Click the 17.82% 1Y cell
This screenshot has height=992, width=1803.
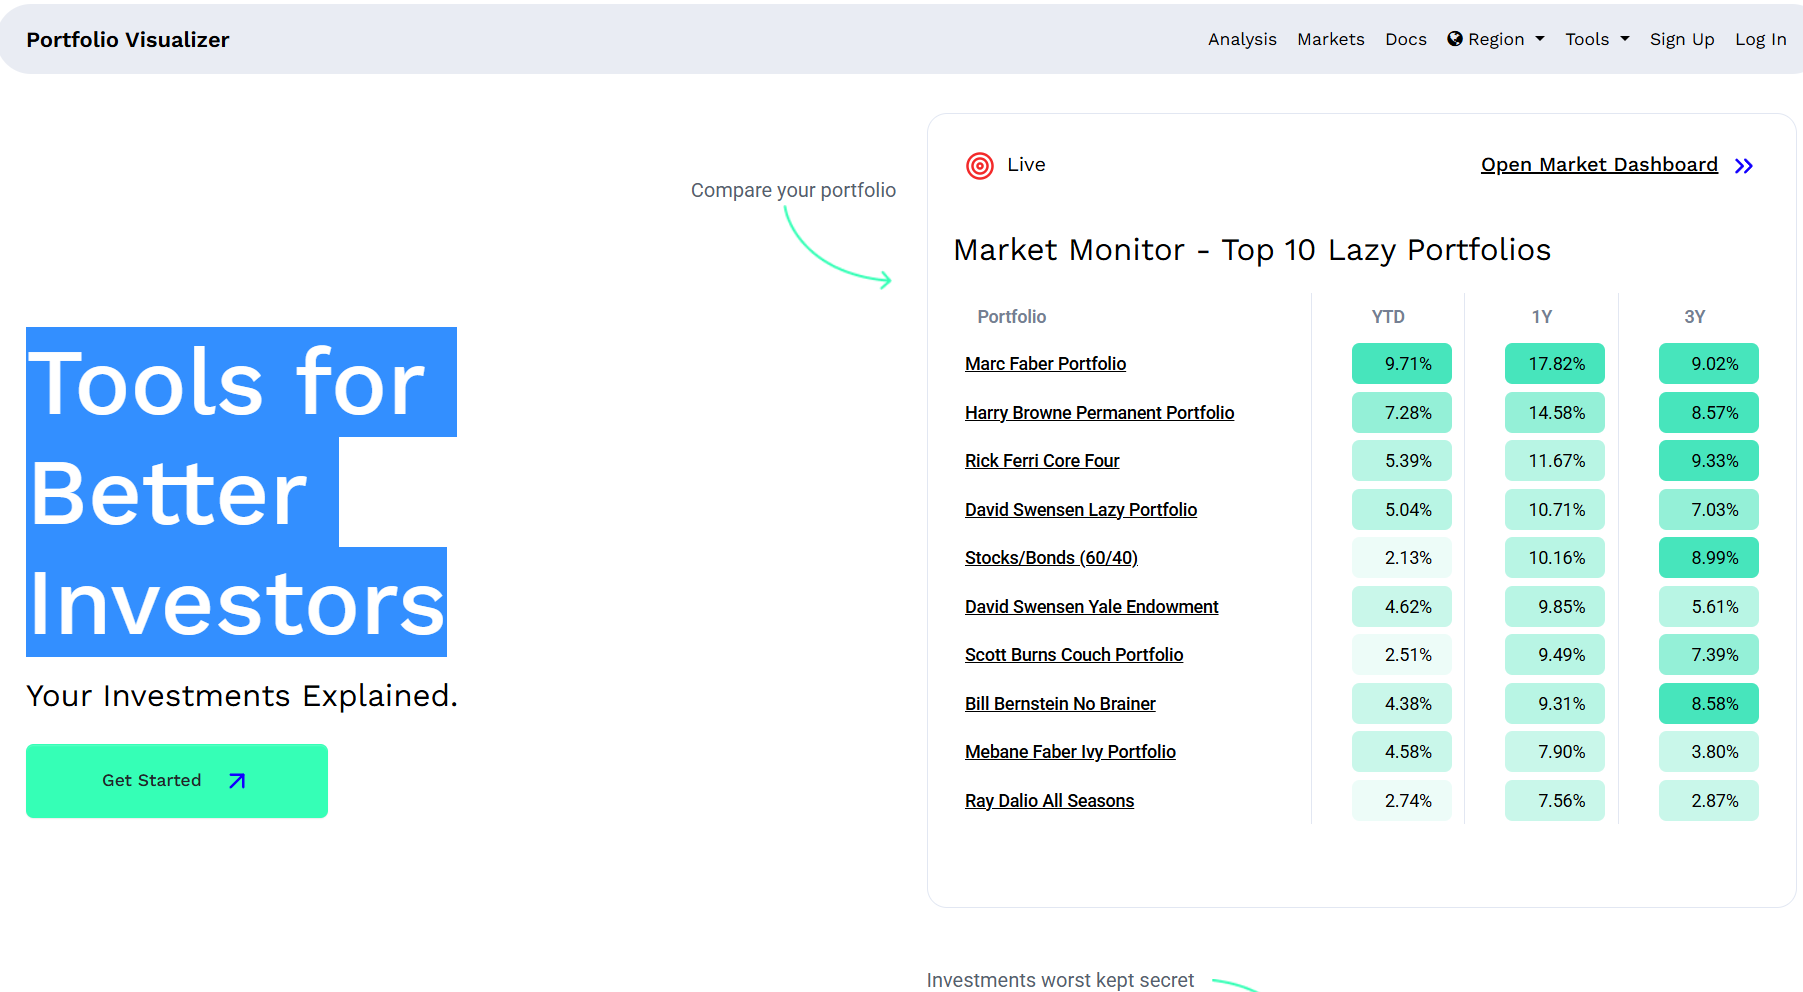click(x=1555, y=364)
